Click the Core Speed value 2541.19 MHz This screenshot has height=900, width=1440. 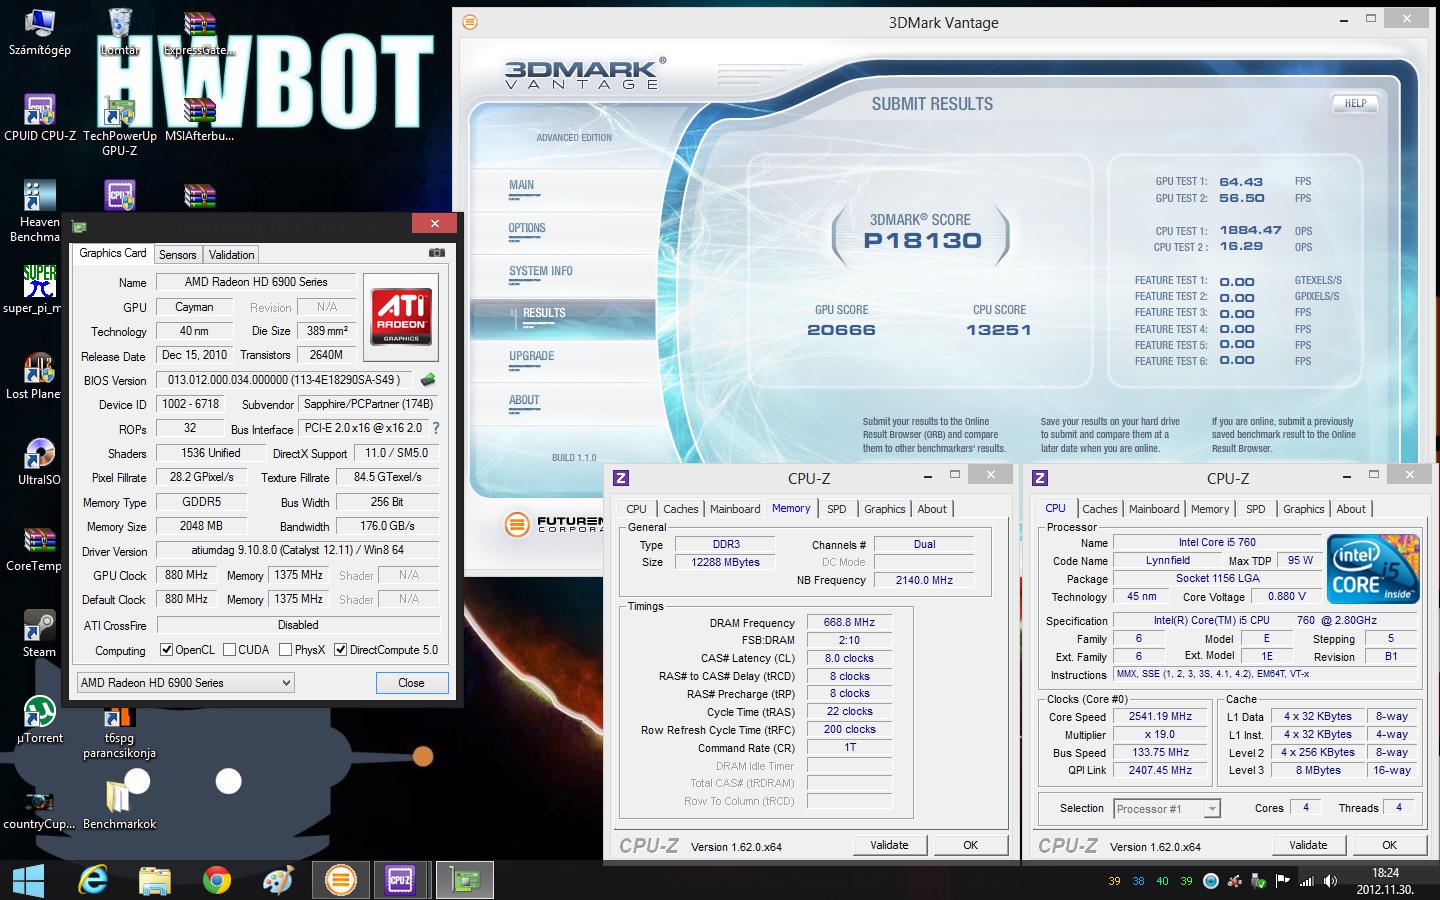(1160, 716)
